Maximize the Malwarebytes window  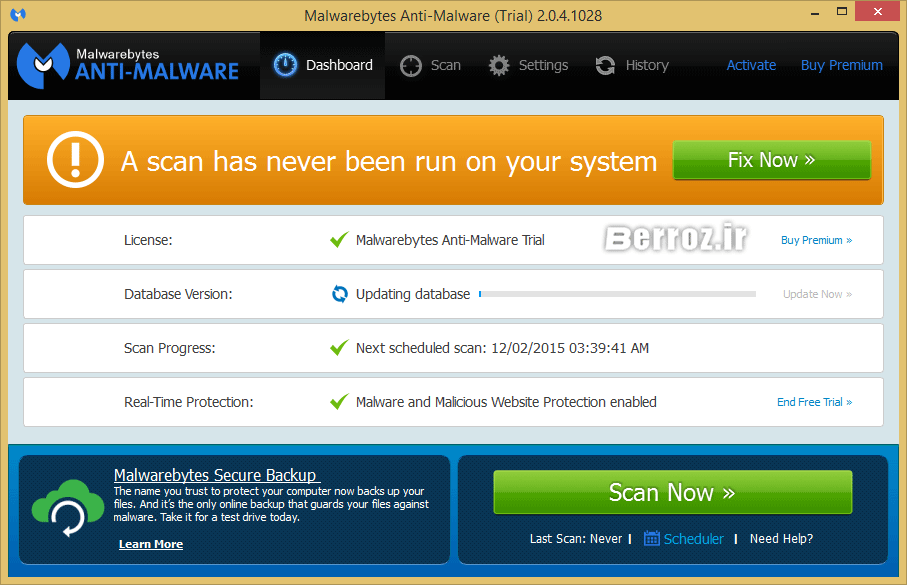[842, 12]
